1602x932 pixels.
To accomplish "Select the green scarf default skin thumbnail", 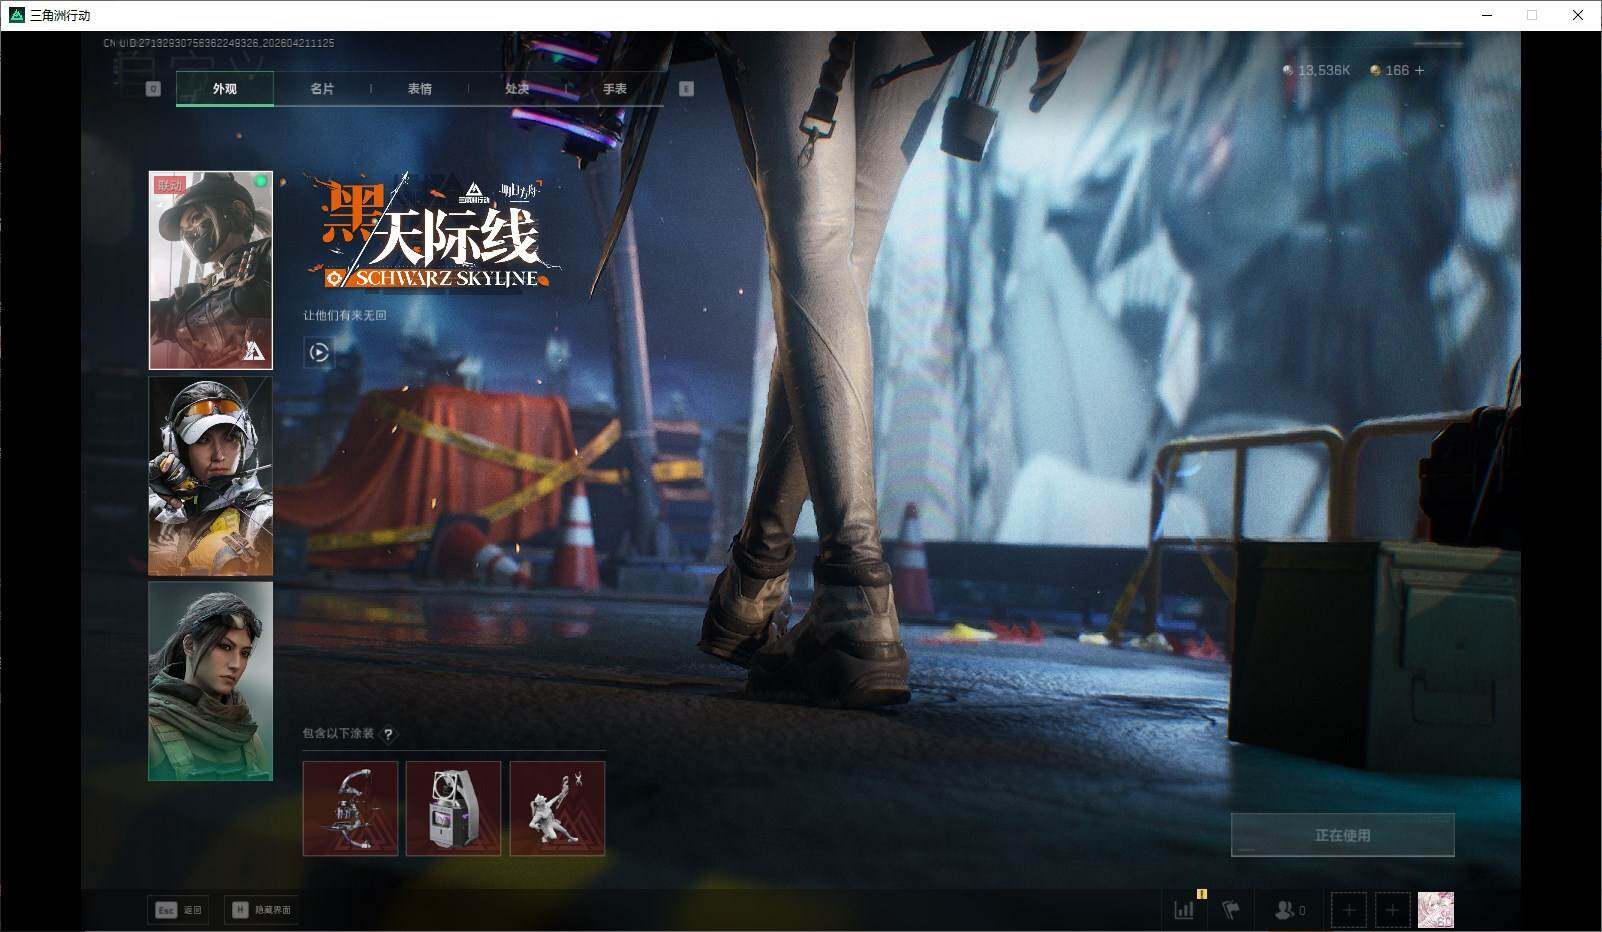I will (x=210, y=681).
